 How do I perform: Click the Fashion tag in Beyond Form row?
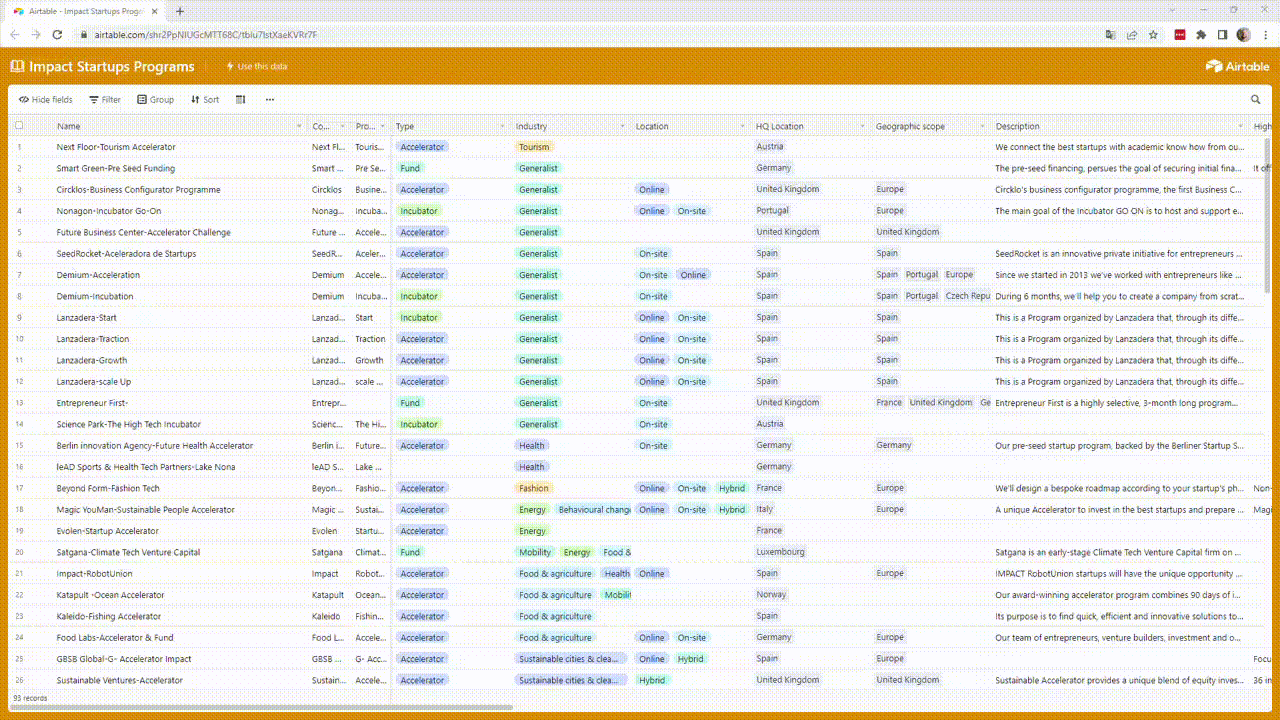(534, 488)
